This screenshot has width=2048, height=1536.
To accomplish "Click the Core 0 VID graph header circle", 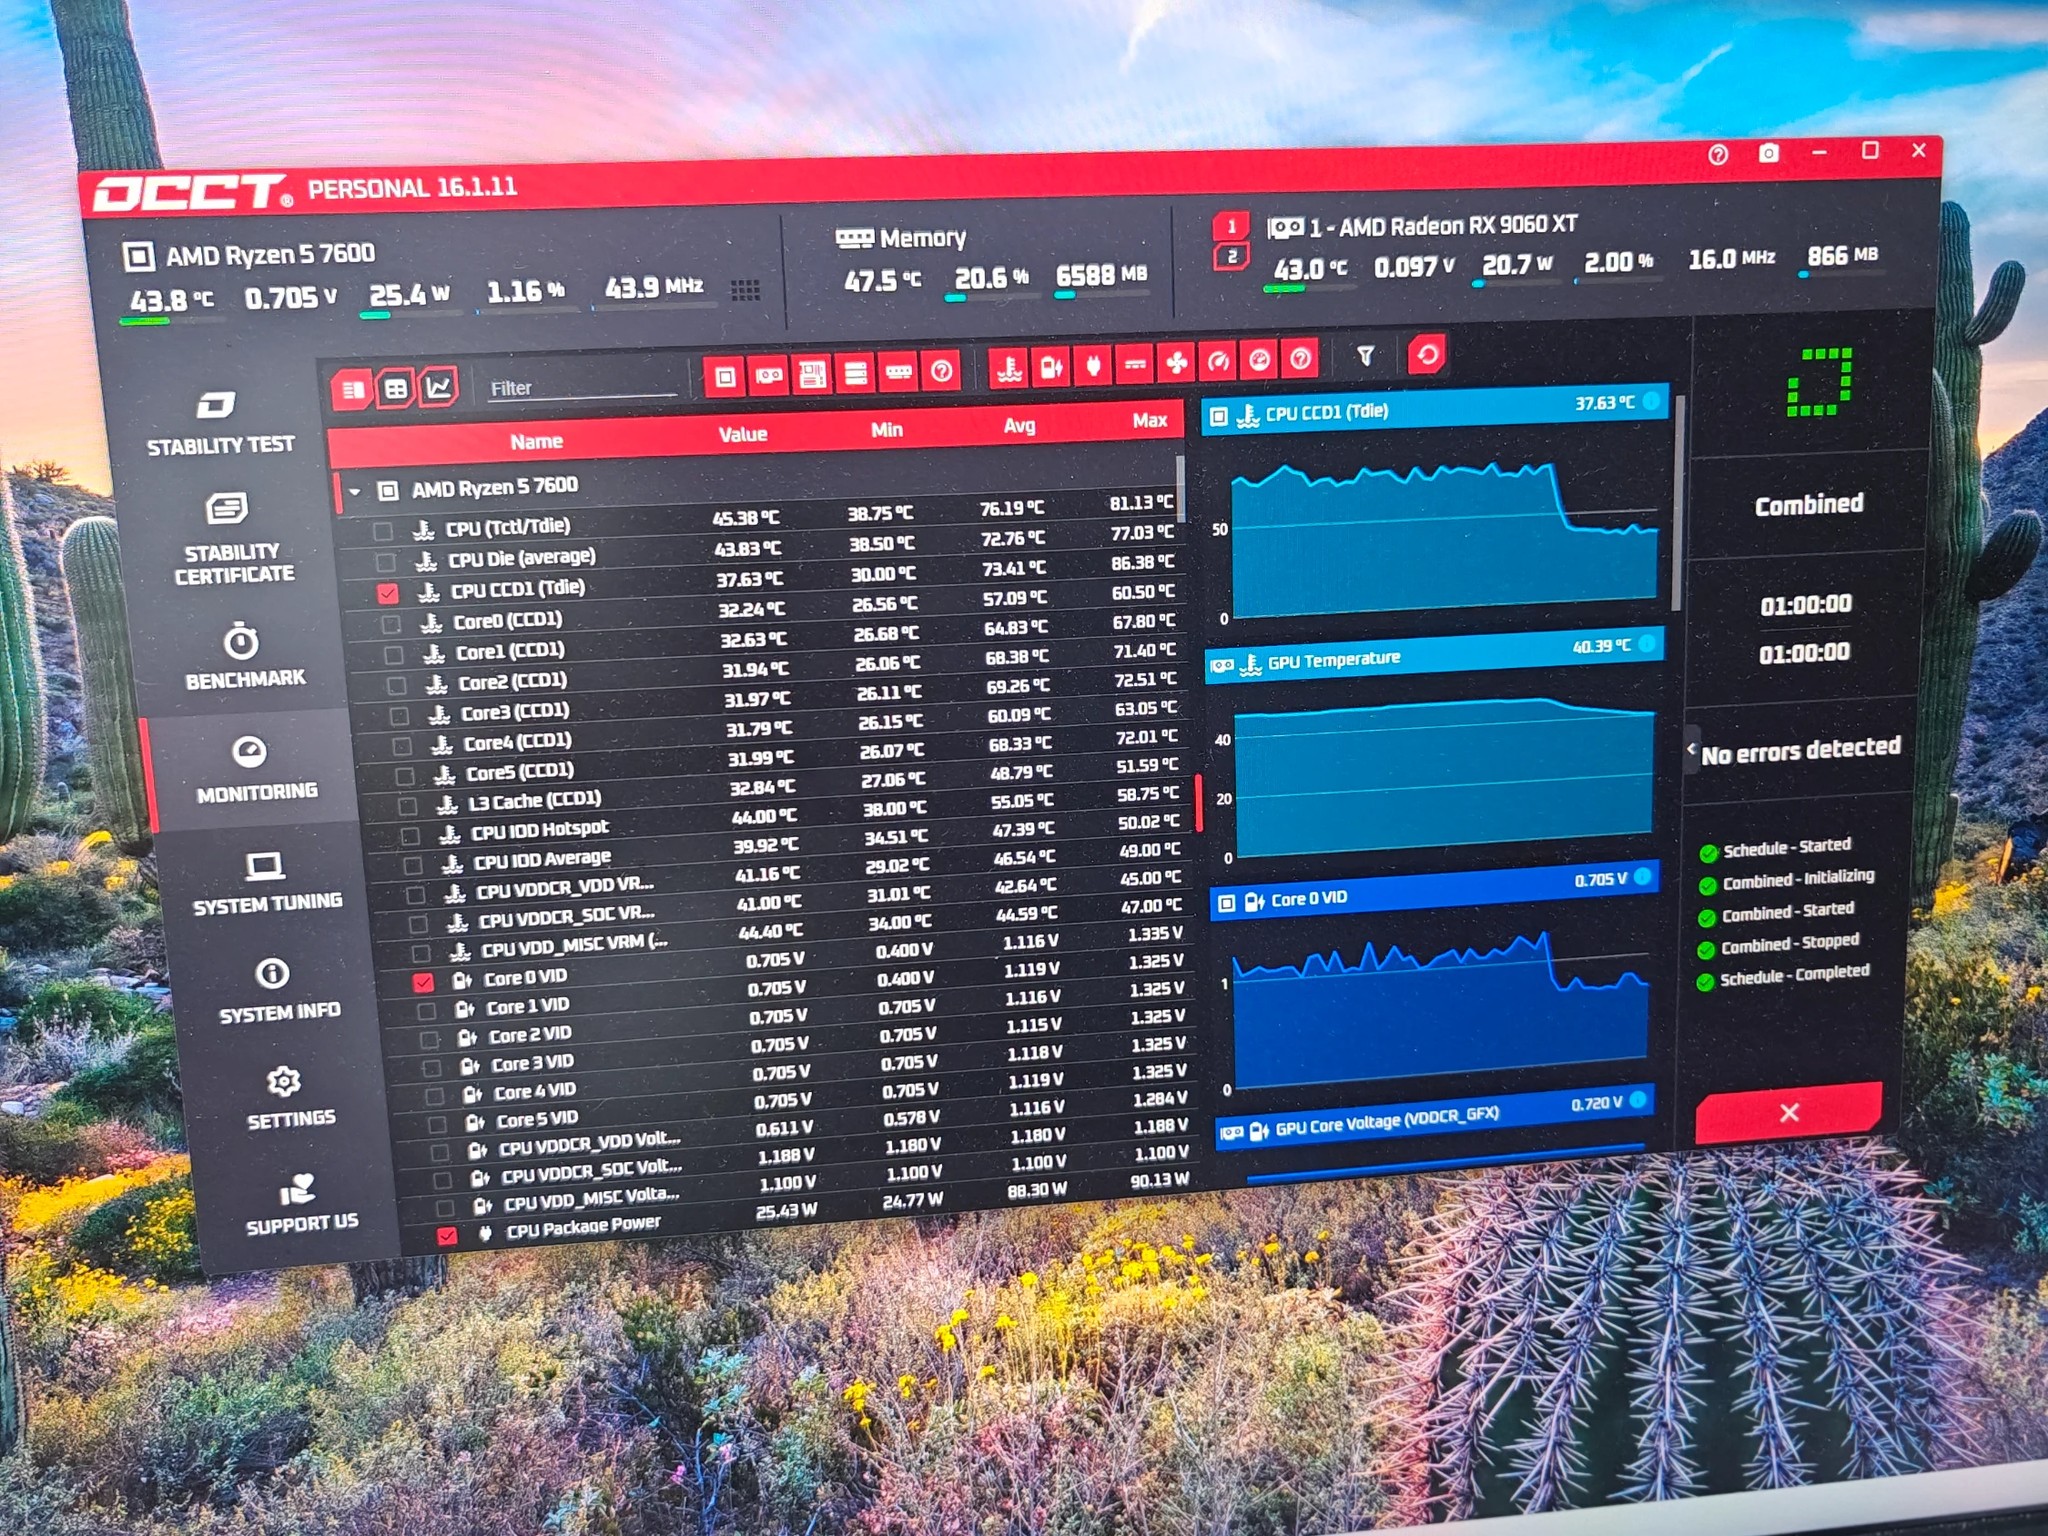I will point(1641,876).
